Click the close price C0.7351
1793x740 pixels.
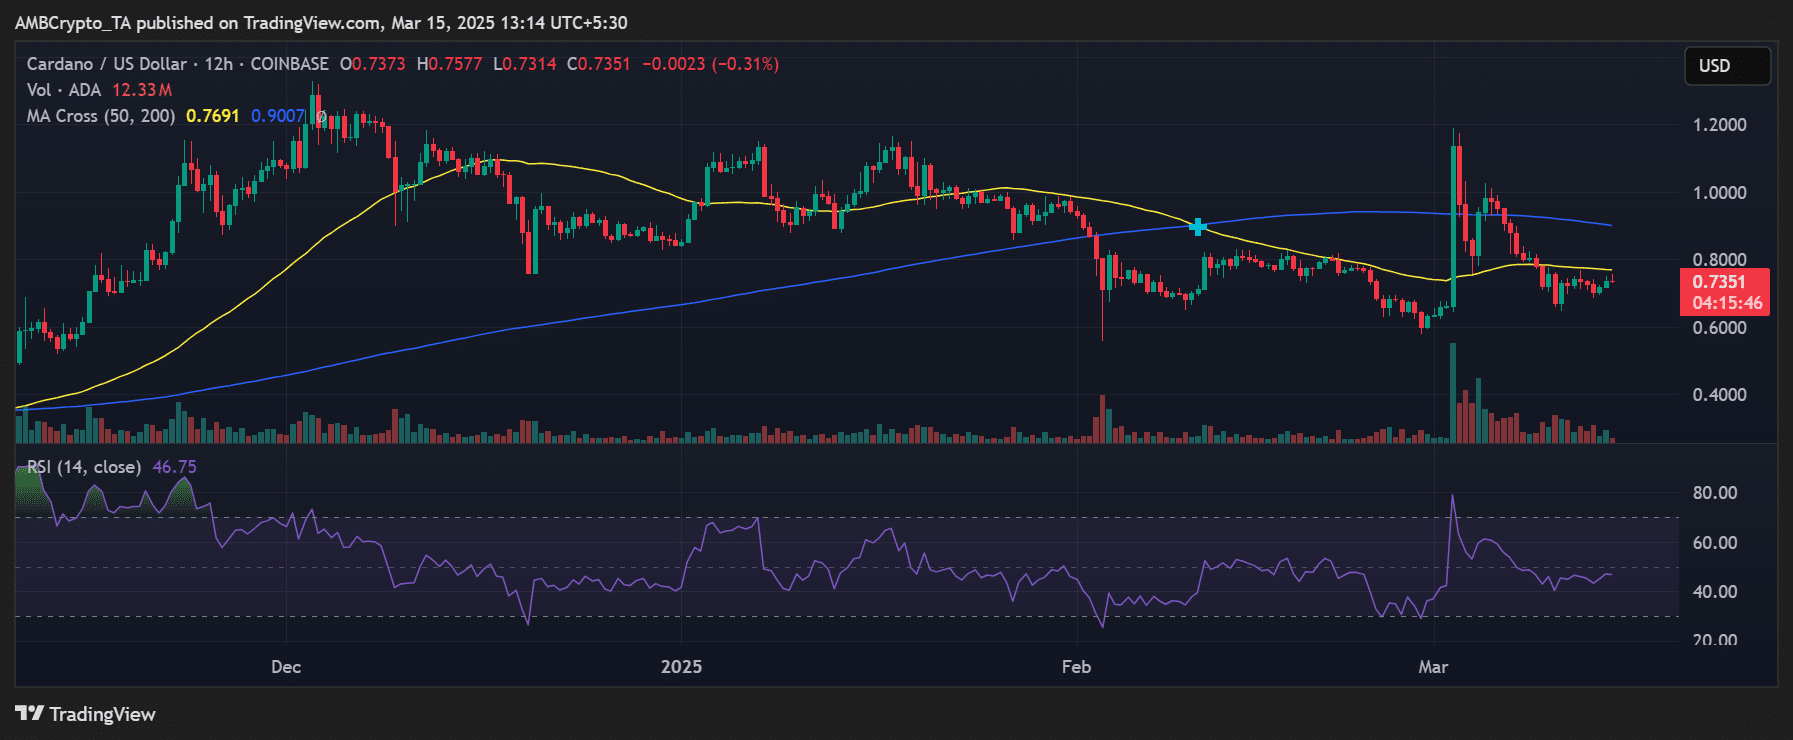click(599, 64)
